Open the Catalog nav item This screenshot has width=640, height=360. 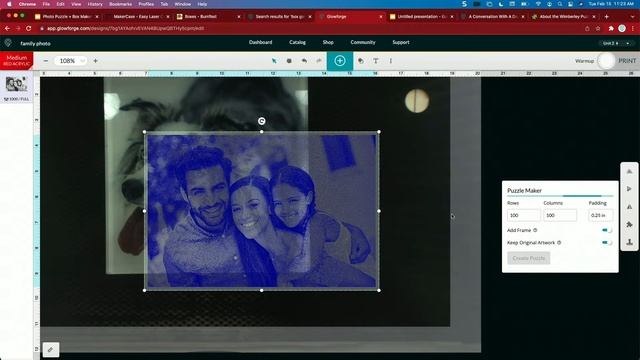(x=297, y=42)
